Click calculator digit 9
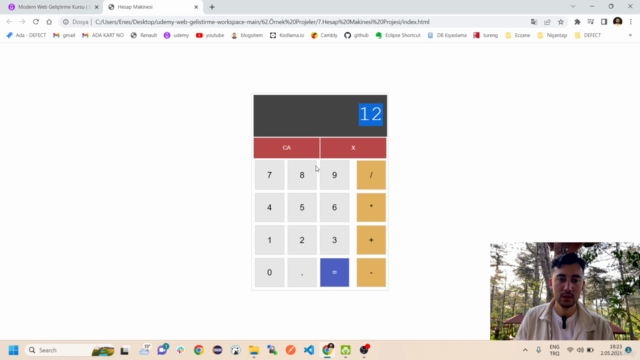This screenshot has width=640, height=360. point(335,175)
